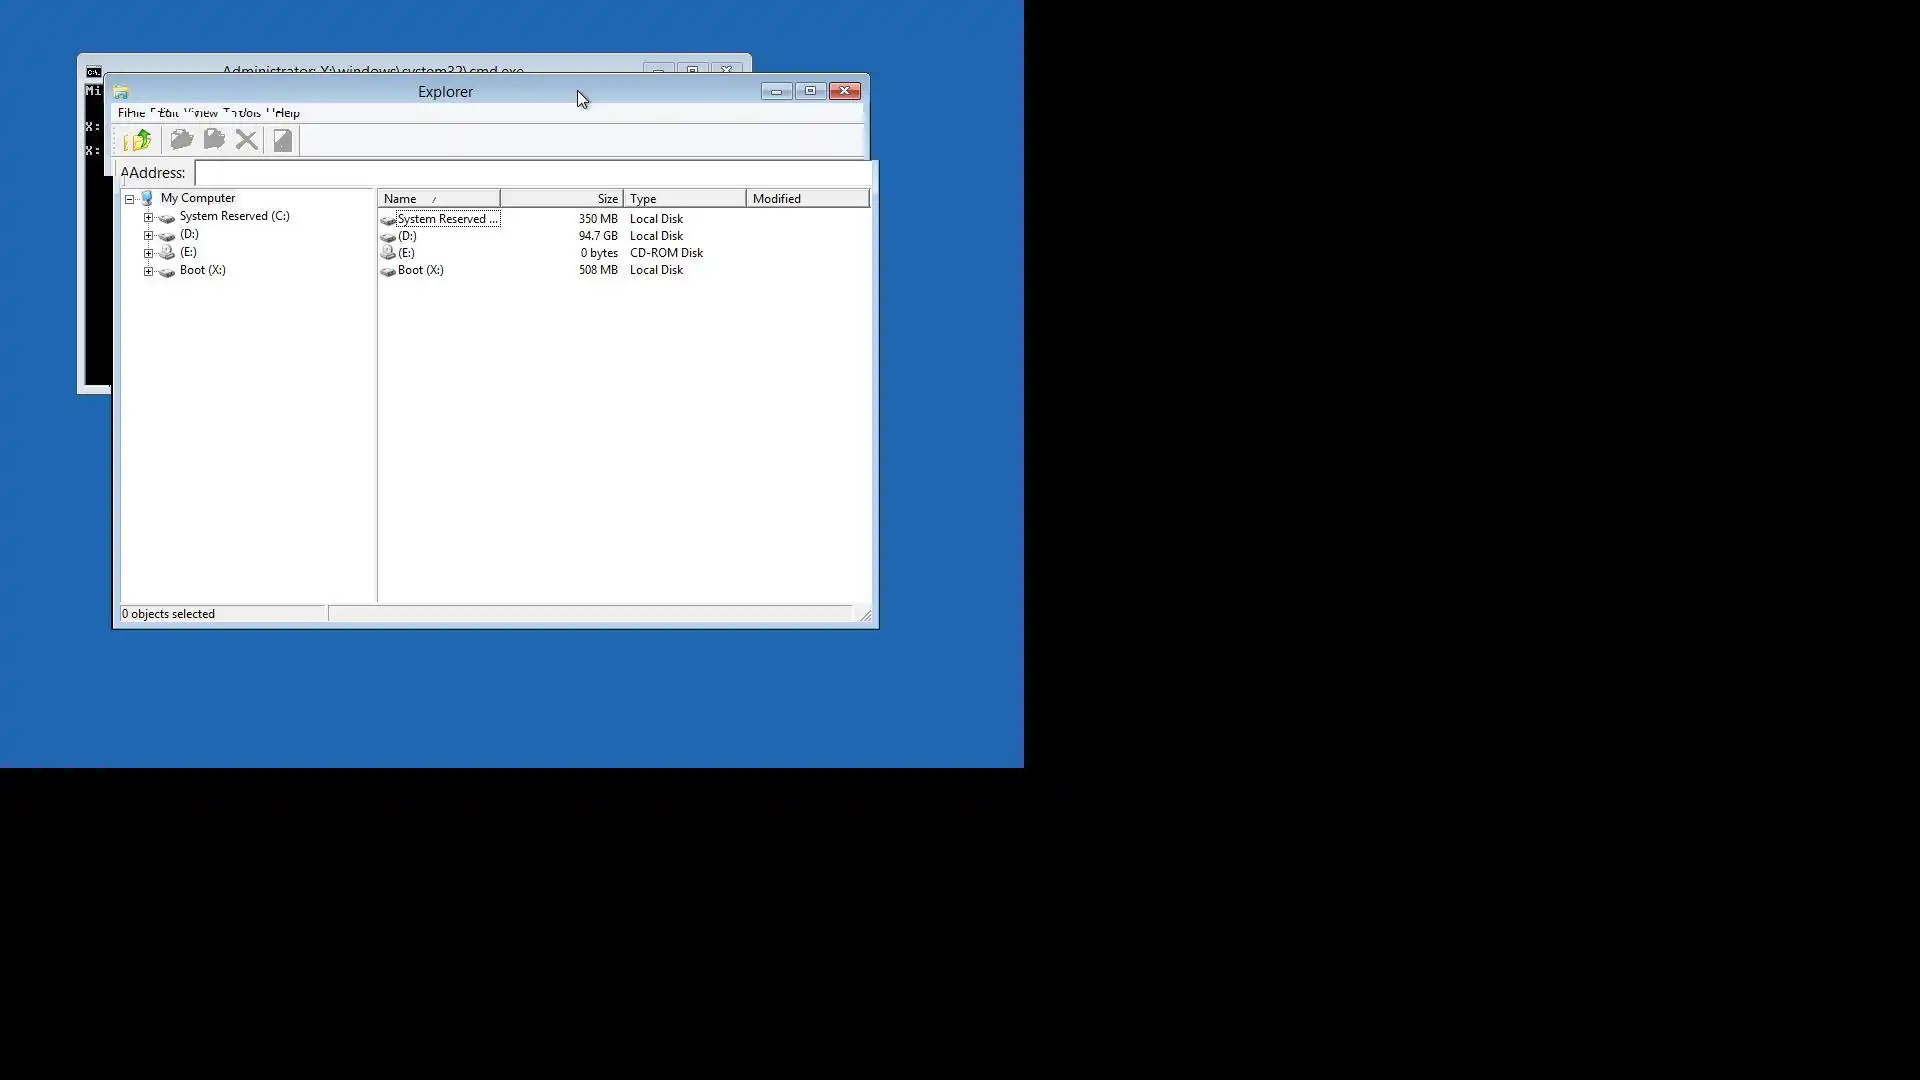Expand the (D:) drive tree node
1920x1080 pixels.
coord(148,235)
